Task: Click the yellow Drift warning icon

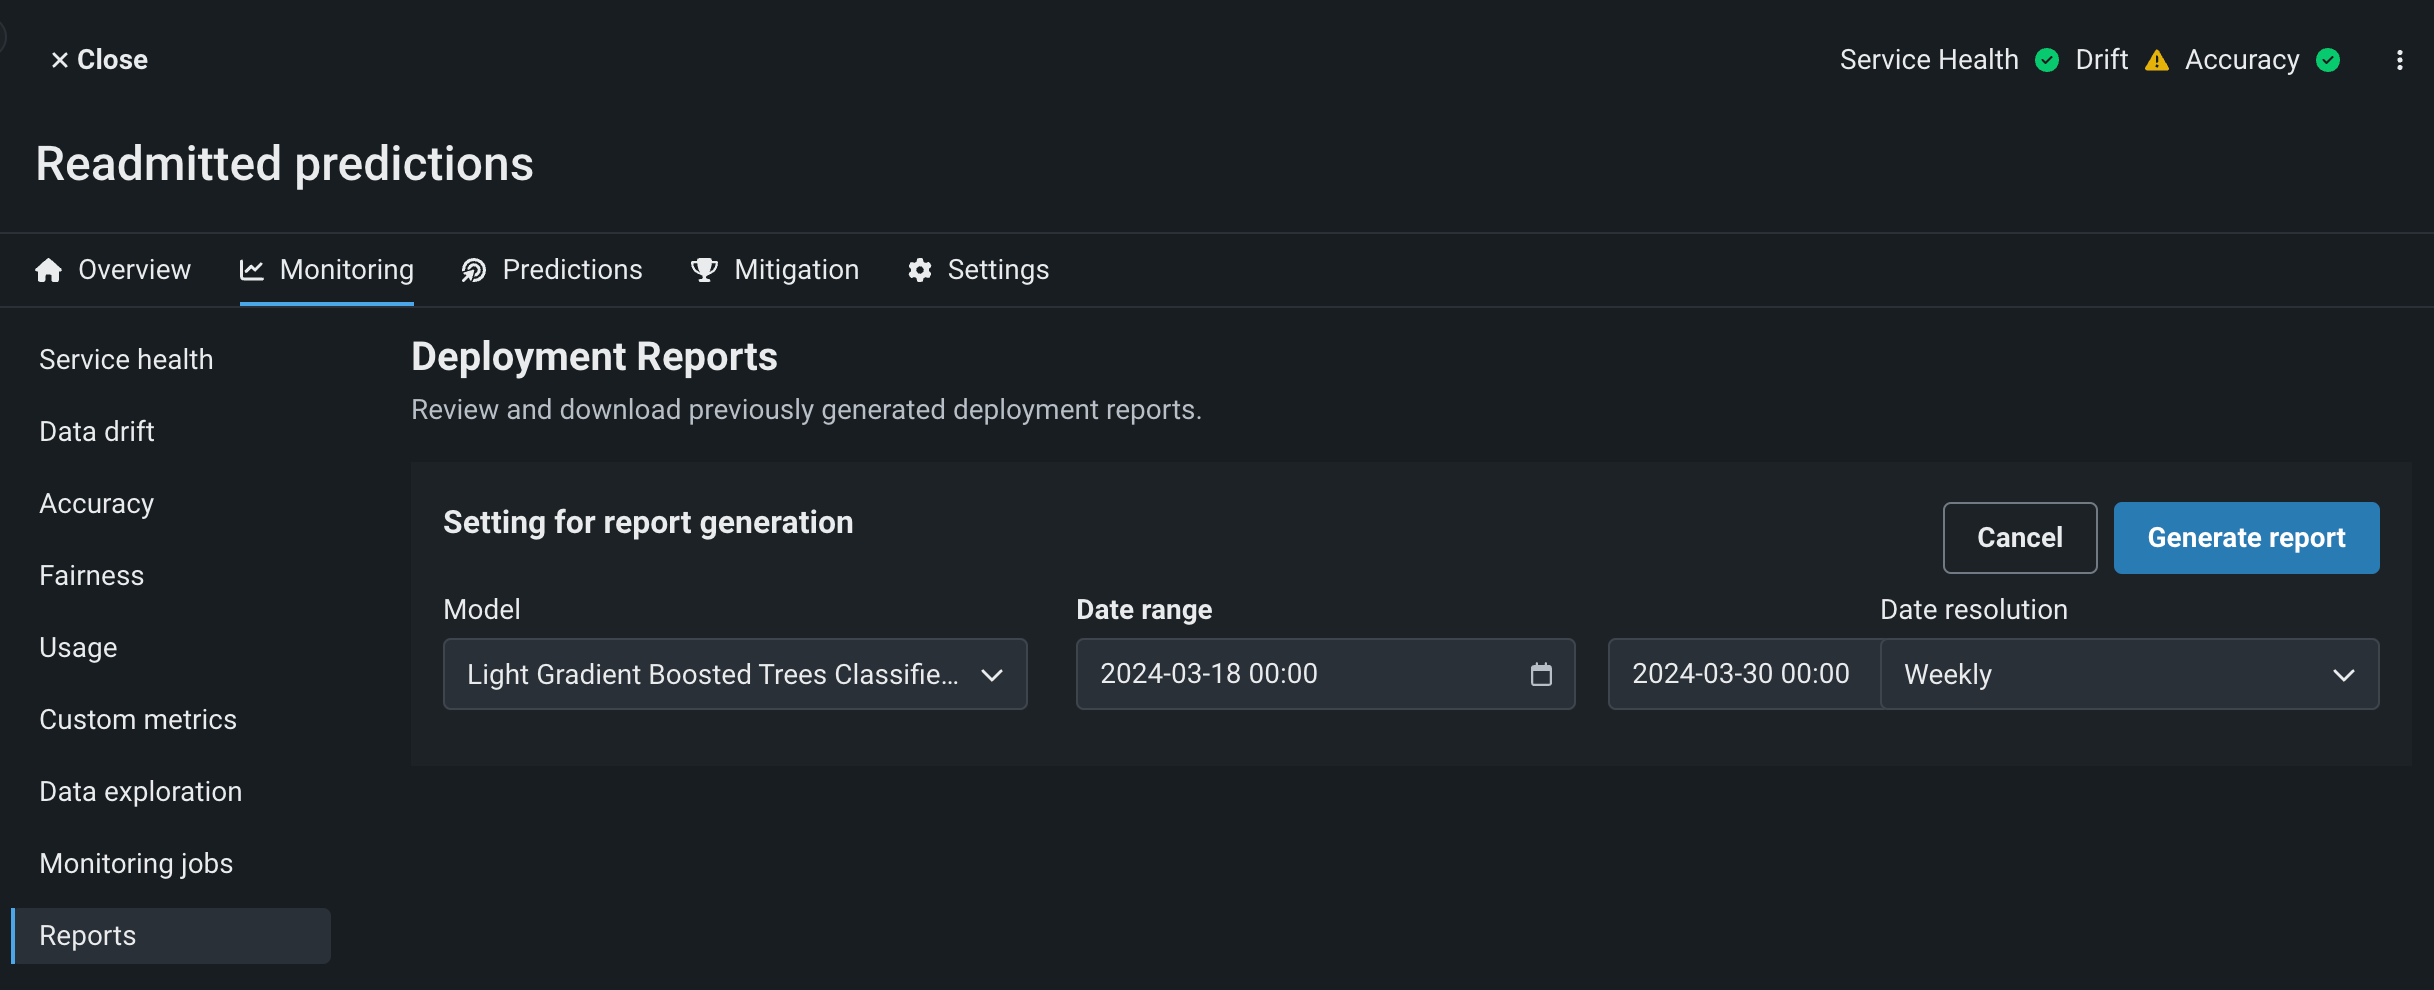Action: tap(2157, 60)
